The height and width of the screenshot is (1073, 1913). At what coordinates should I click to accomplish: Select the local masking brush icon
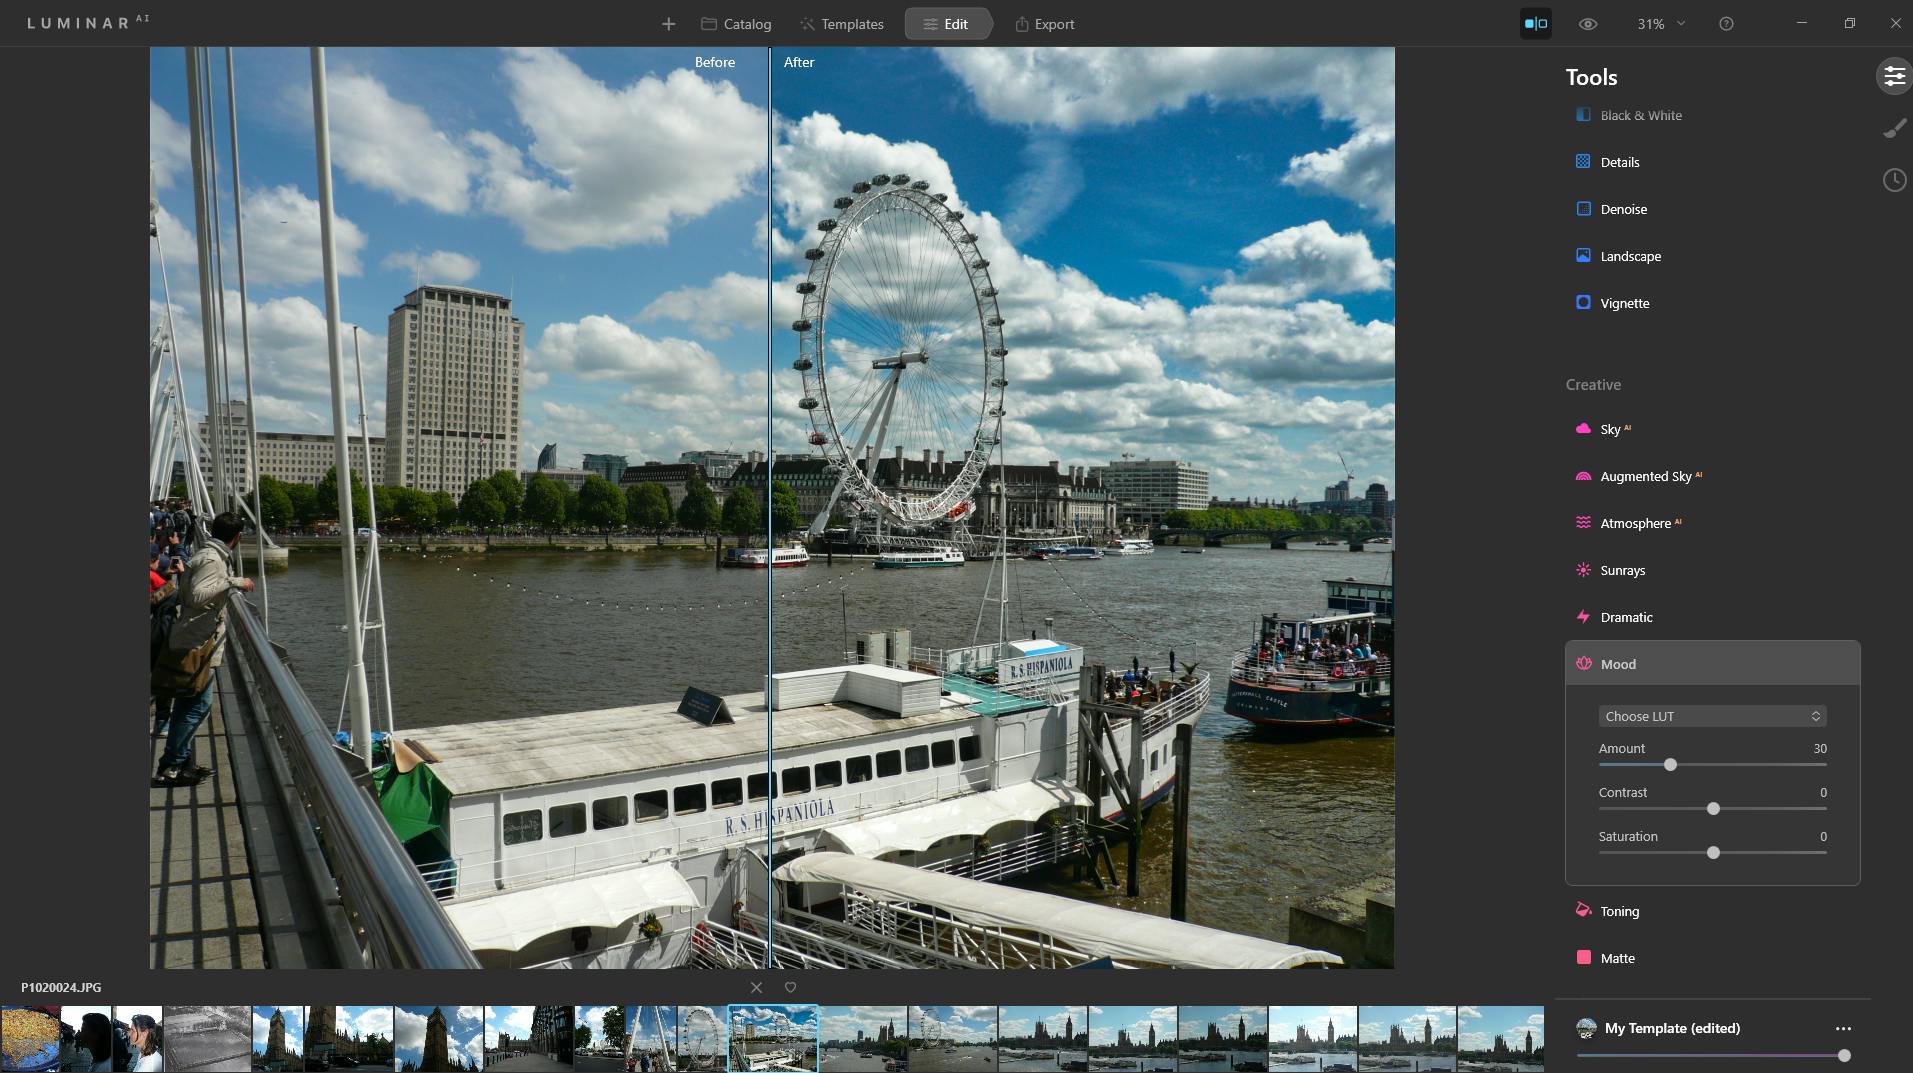(x=1894, y=128)
